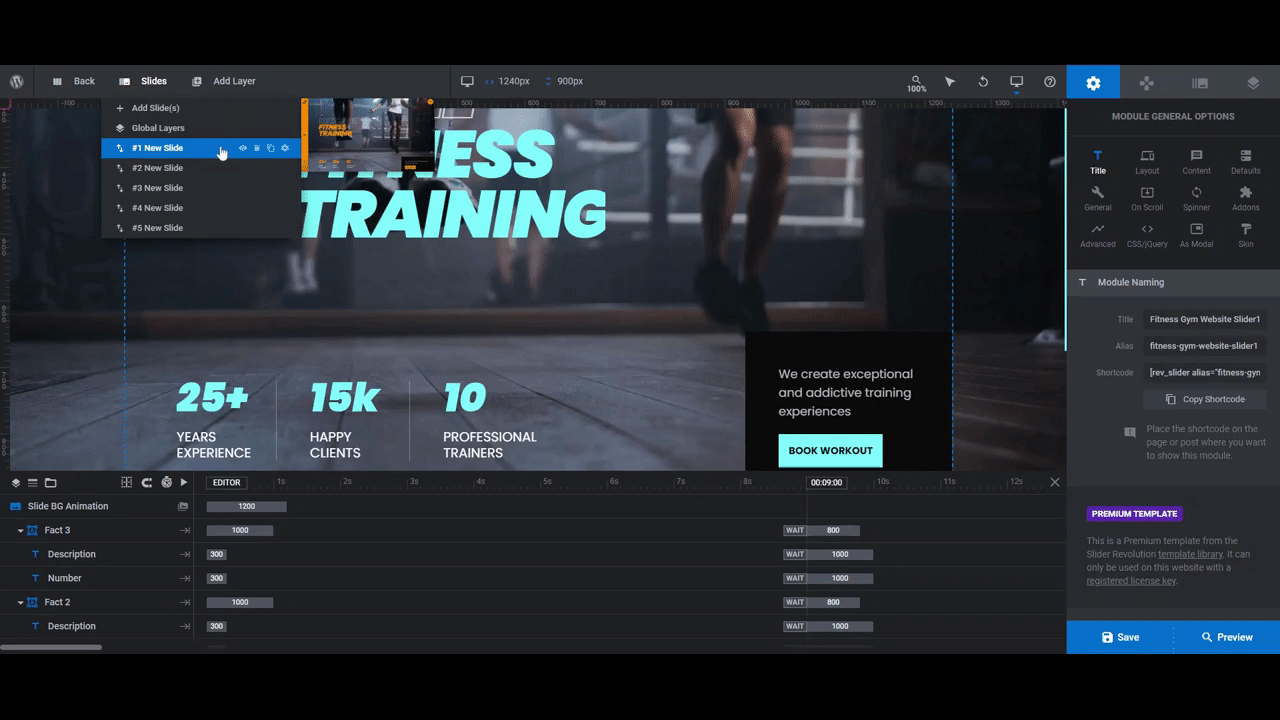Image resolution: width=1280 pixels, height=720 pixels.
Task: Open the Skin paint roller section
Action: click(1246, 236)
